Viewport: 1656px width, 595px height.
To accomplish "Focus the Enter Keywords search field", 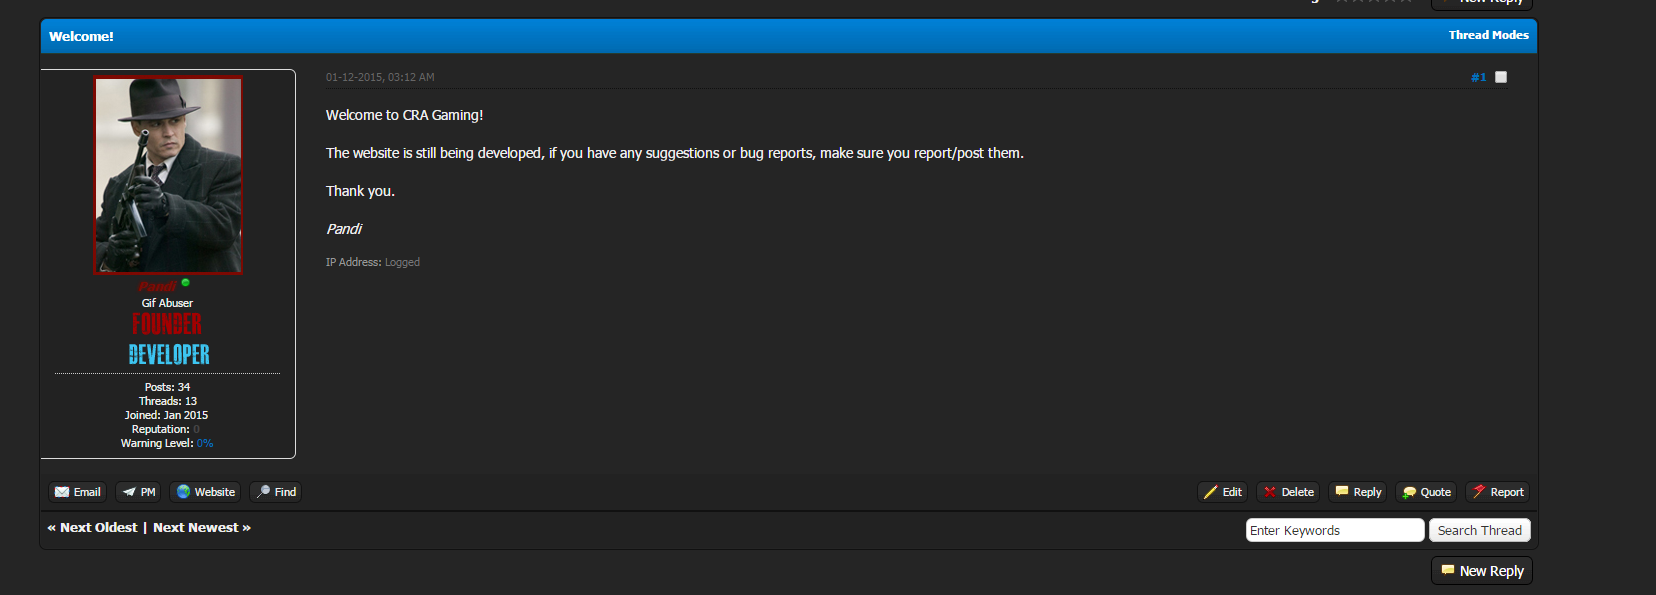I will click(x=1335, y=530).
